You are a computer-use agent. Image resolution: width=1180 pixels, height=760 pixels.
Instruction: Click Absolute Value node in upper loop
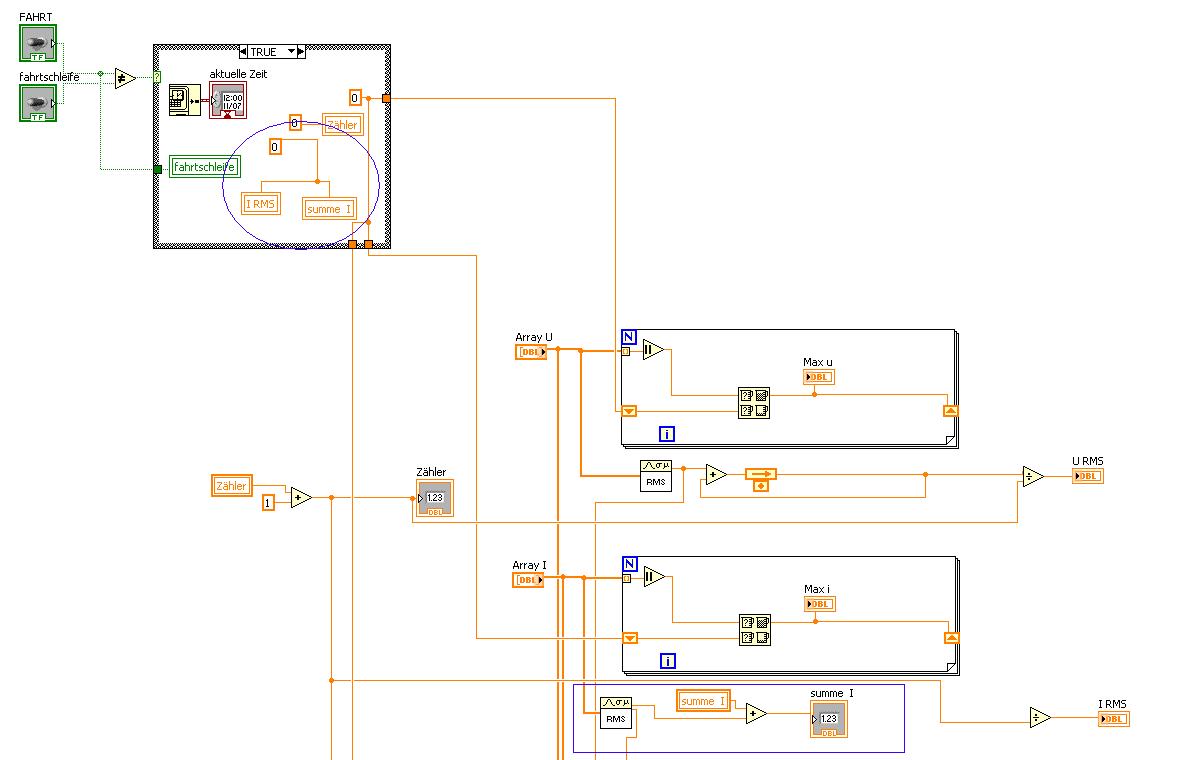(653, 350)
